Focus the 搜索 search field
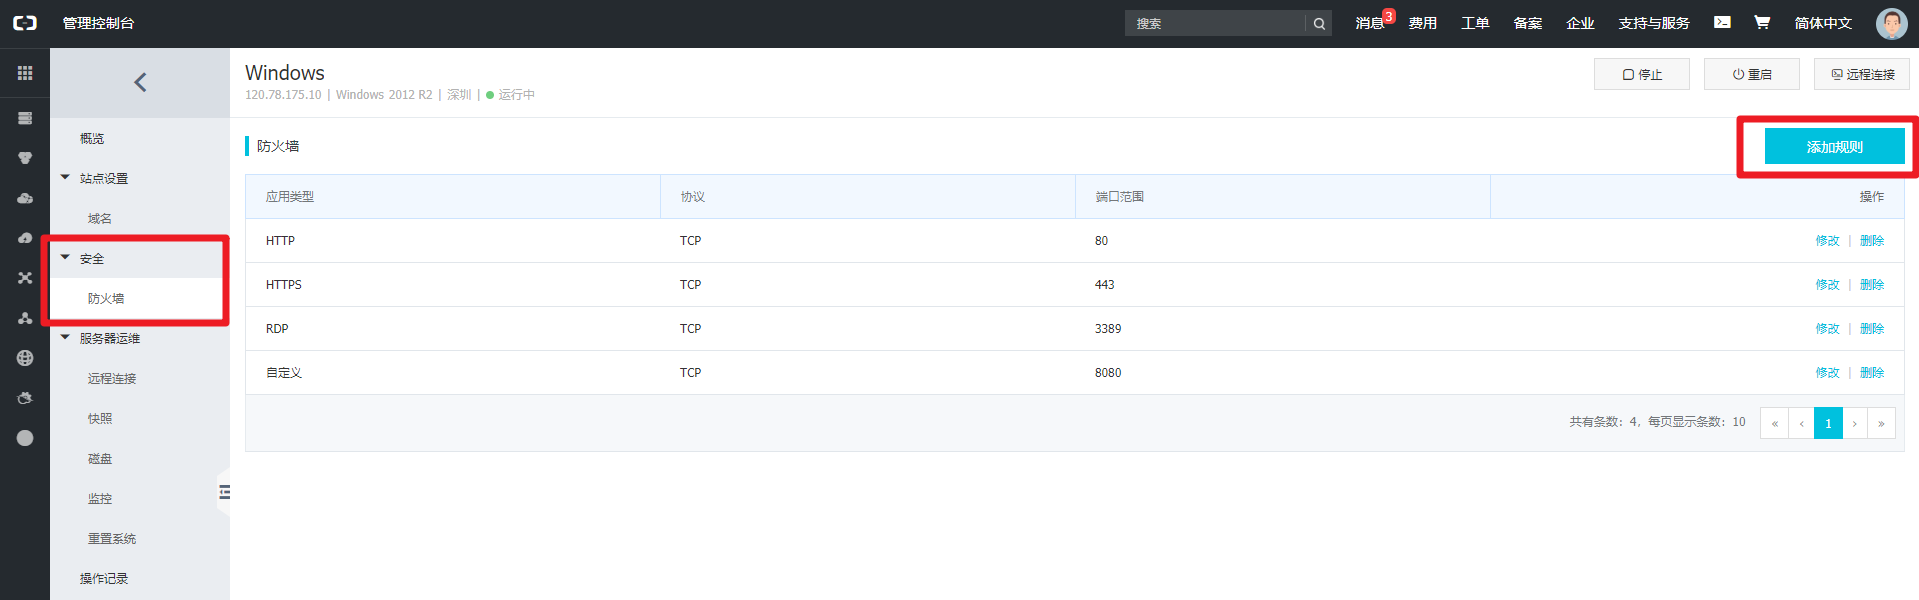The image size is (1919, 600). tap(1215, 23)
